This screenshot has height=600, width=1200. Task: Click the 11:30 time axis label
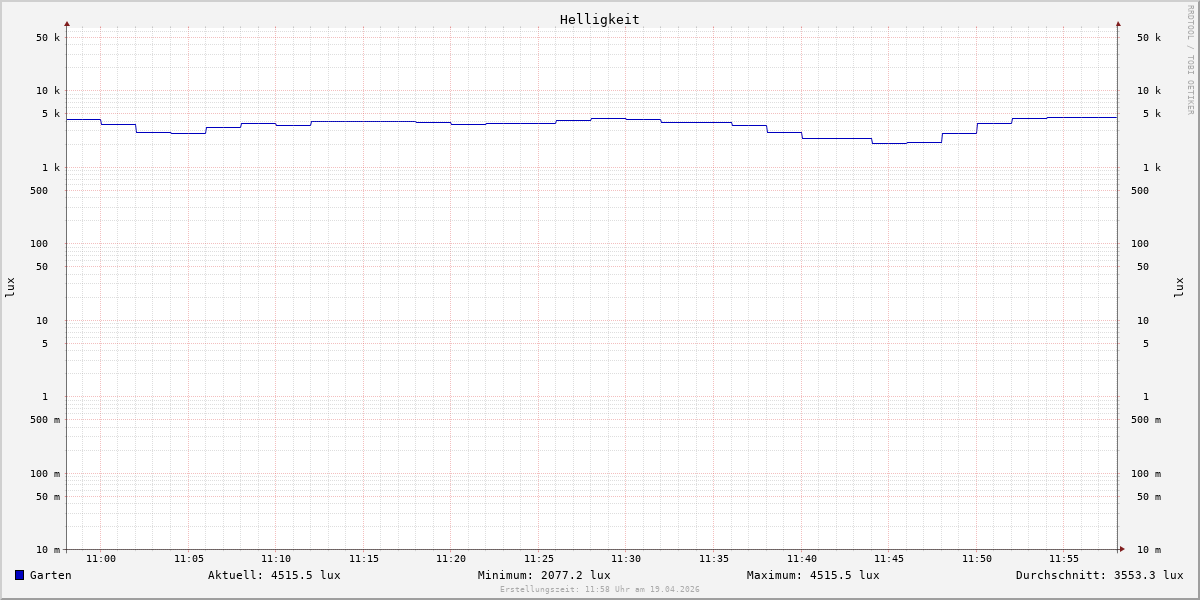pyautogui.click(x=626, y=559)
